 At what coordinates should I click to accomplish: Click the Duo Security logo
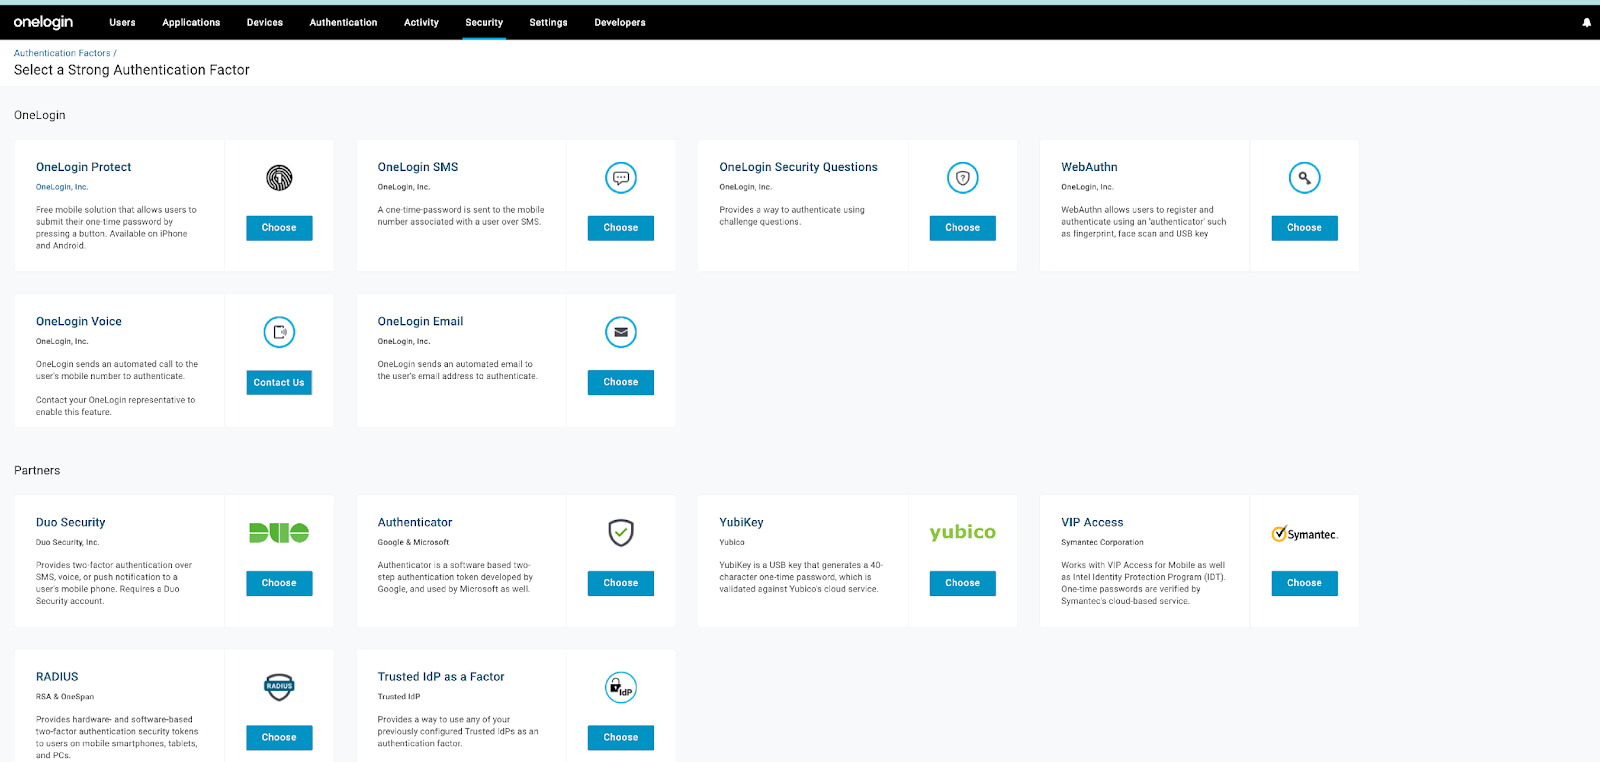(x=279, y=533)
